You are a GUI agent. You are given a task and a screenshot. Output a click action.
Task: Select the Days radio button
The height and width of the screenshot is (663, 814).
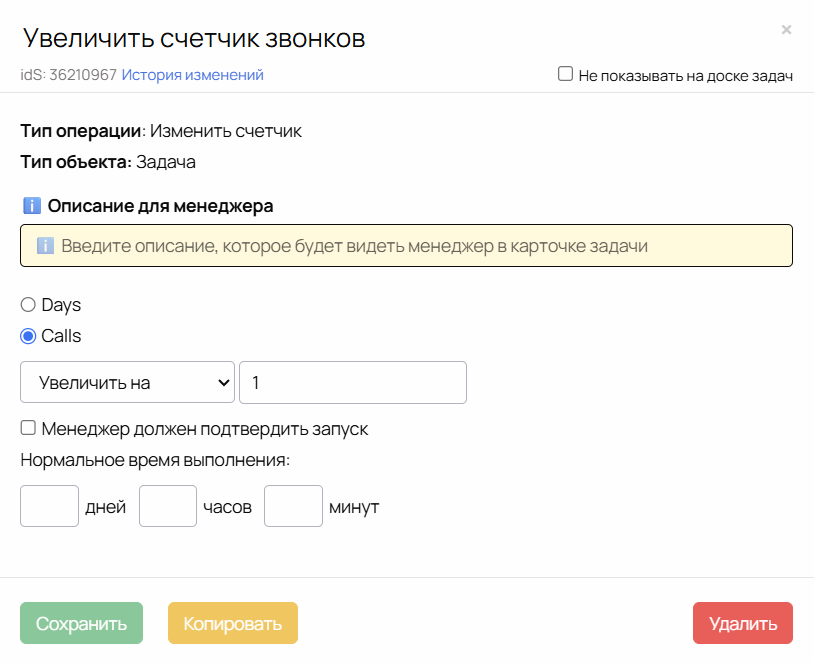[x=28, y=305]
